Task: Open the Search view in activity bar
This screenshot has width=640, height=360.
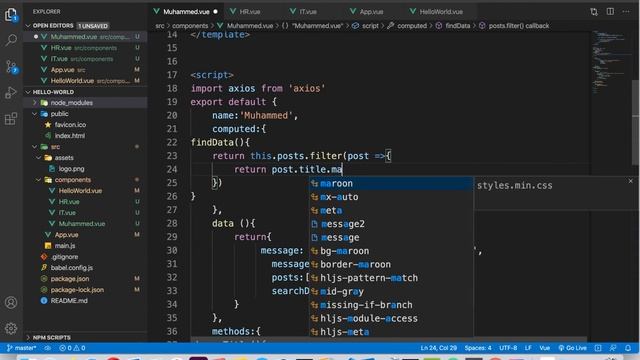Action: pyautogui.click(x=11, y=40)
